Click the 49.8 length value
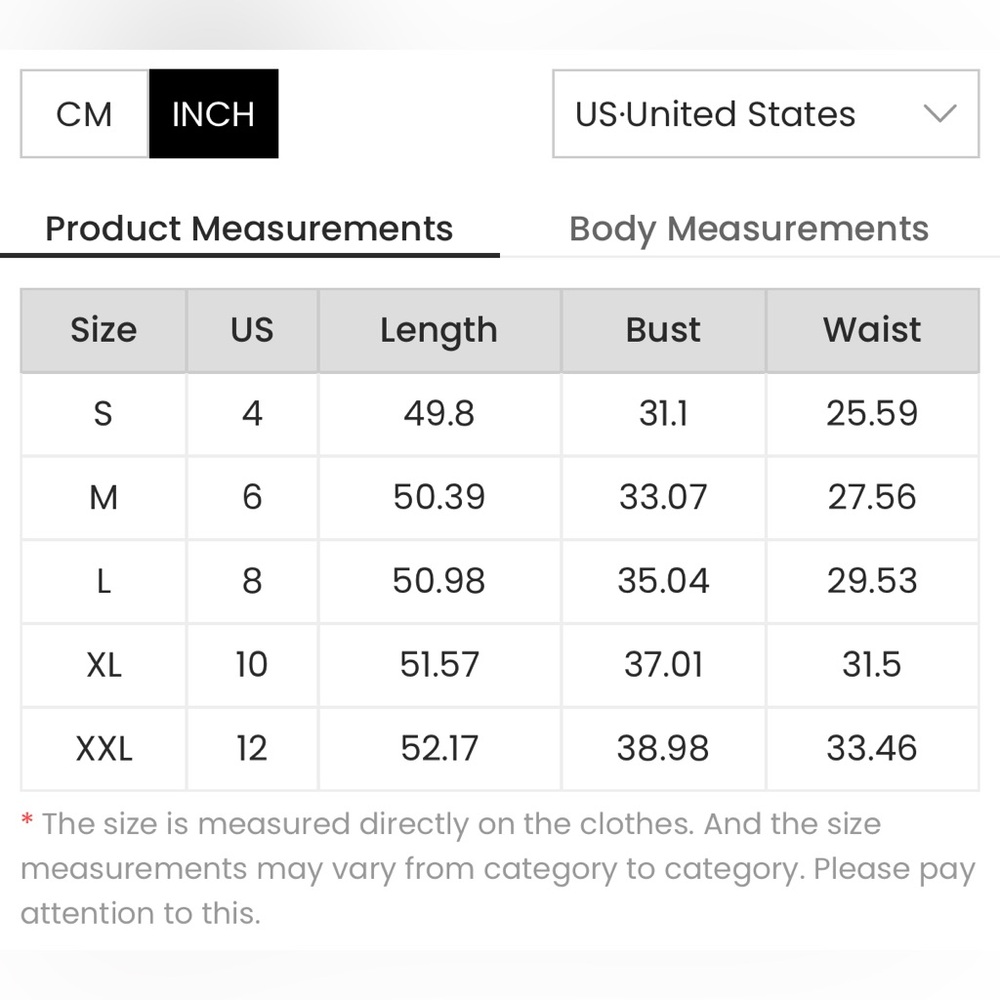1000x1000 pixels. 439,413
